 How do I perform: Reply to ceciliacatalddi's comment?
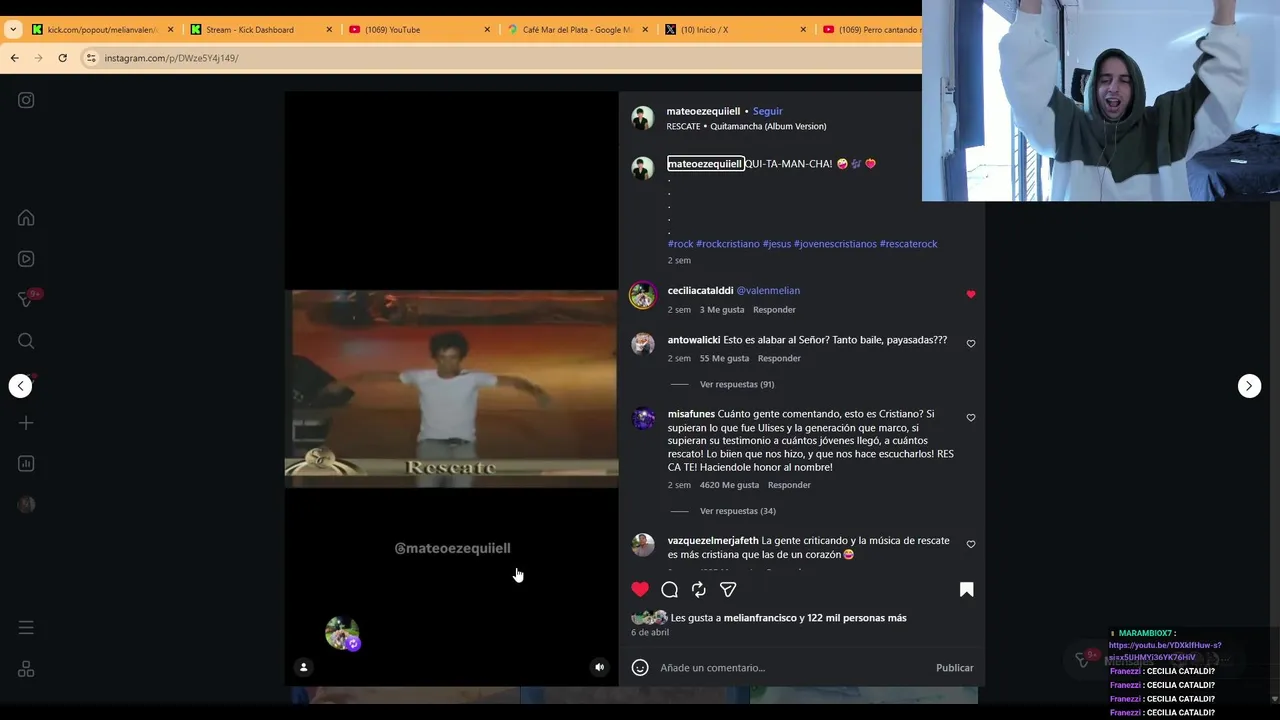coord(774,310)
